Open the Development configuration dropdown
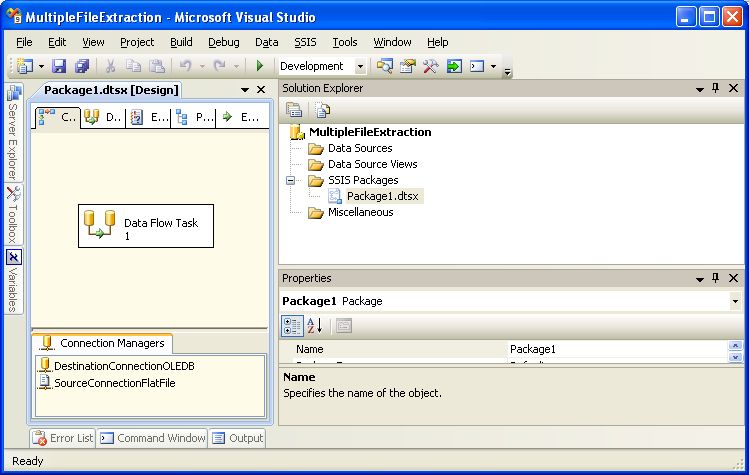The image size is (749, 475). pos(360,66)
